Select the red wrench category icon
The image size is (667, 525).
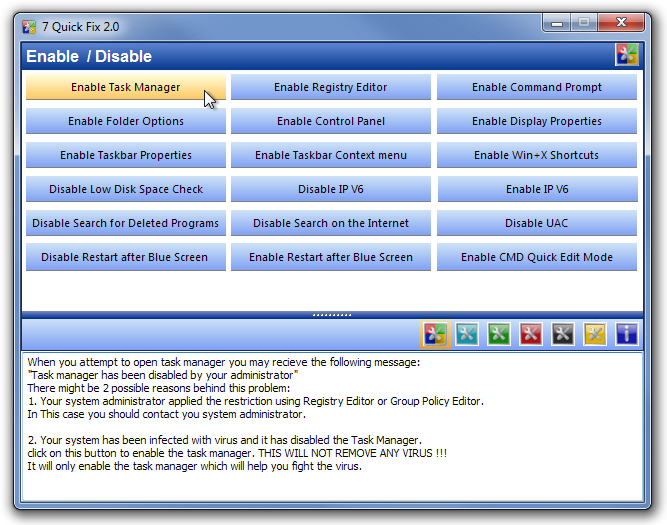click(x=531, y=334)
